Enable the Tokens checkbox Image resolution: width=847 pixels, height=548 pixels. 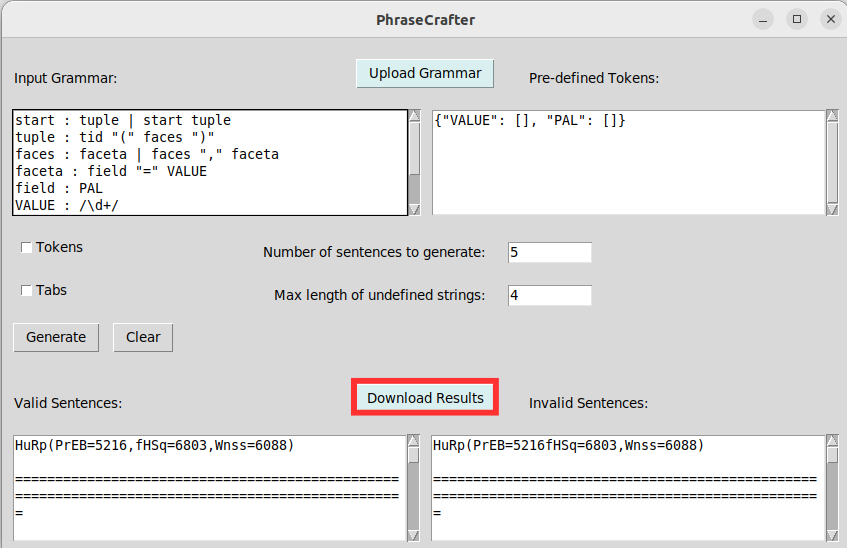click(27, 248)
